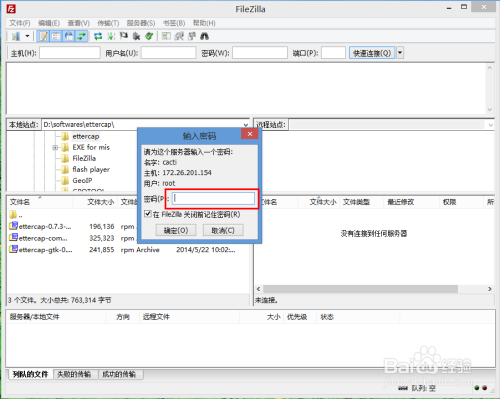Click message log scroll down arrow
The width and height of the screenshot is (500, 399).
[490, 109]
